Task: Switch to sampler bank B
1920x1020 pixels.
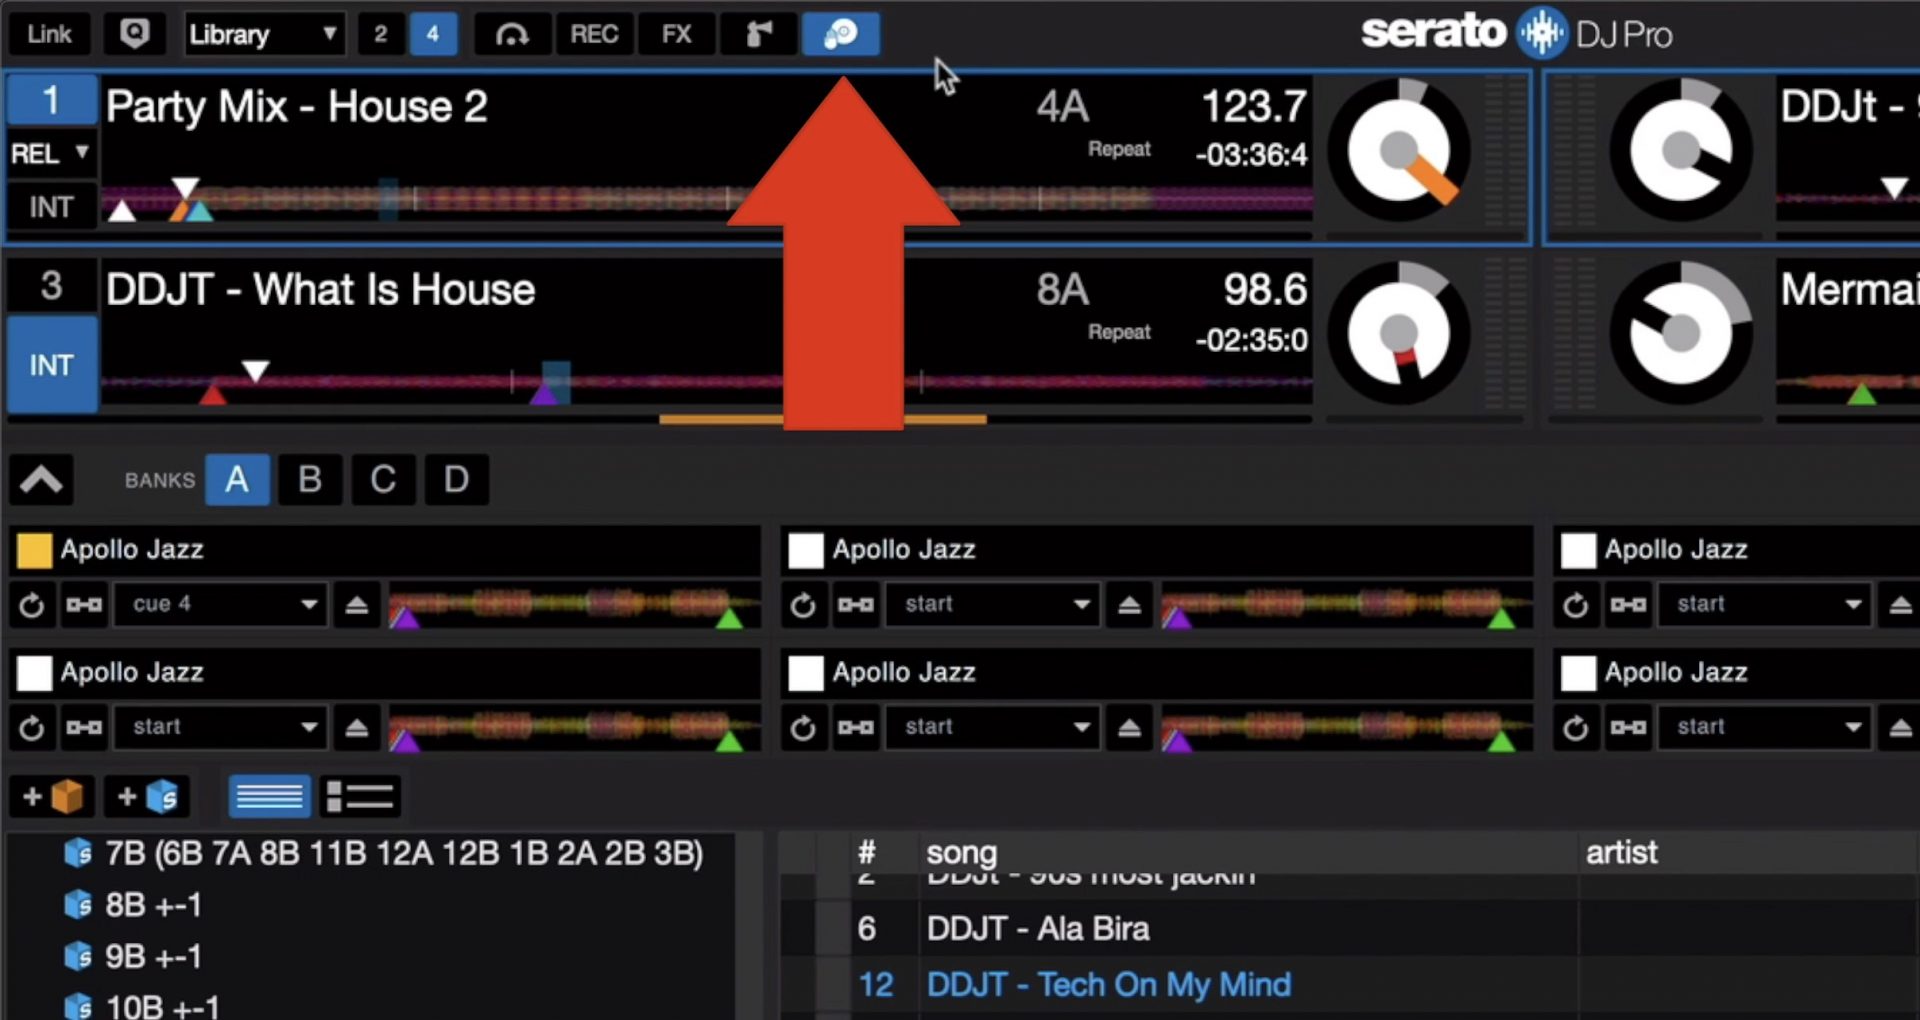Action: (310, 480)
